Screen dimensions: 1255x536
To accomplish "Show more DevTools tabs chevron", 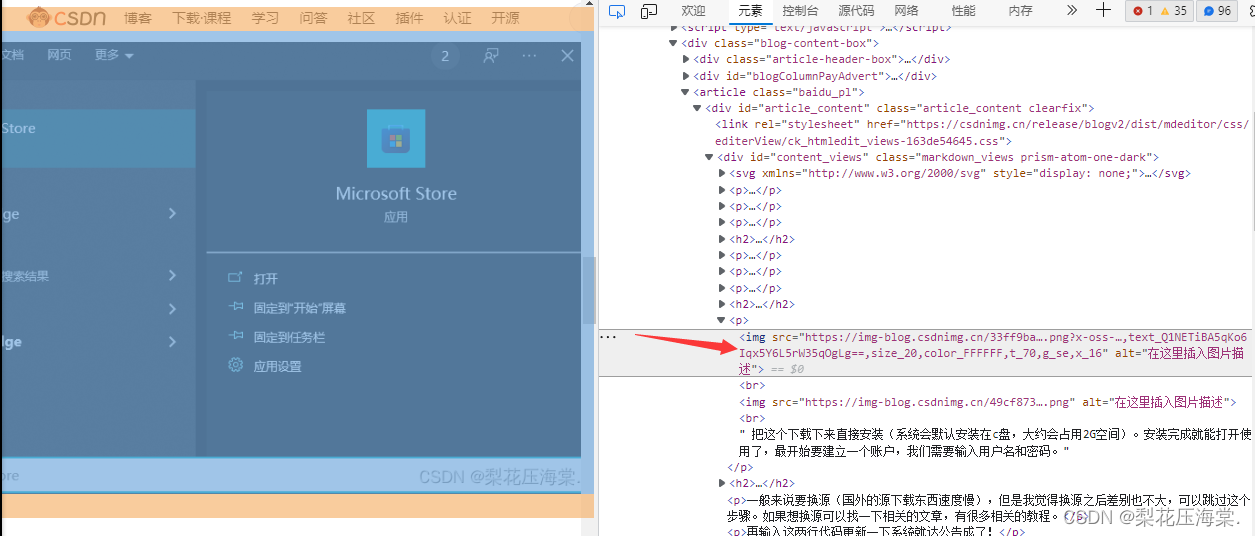I will (x=1072, y=10).
